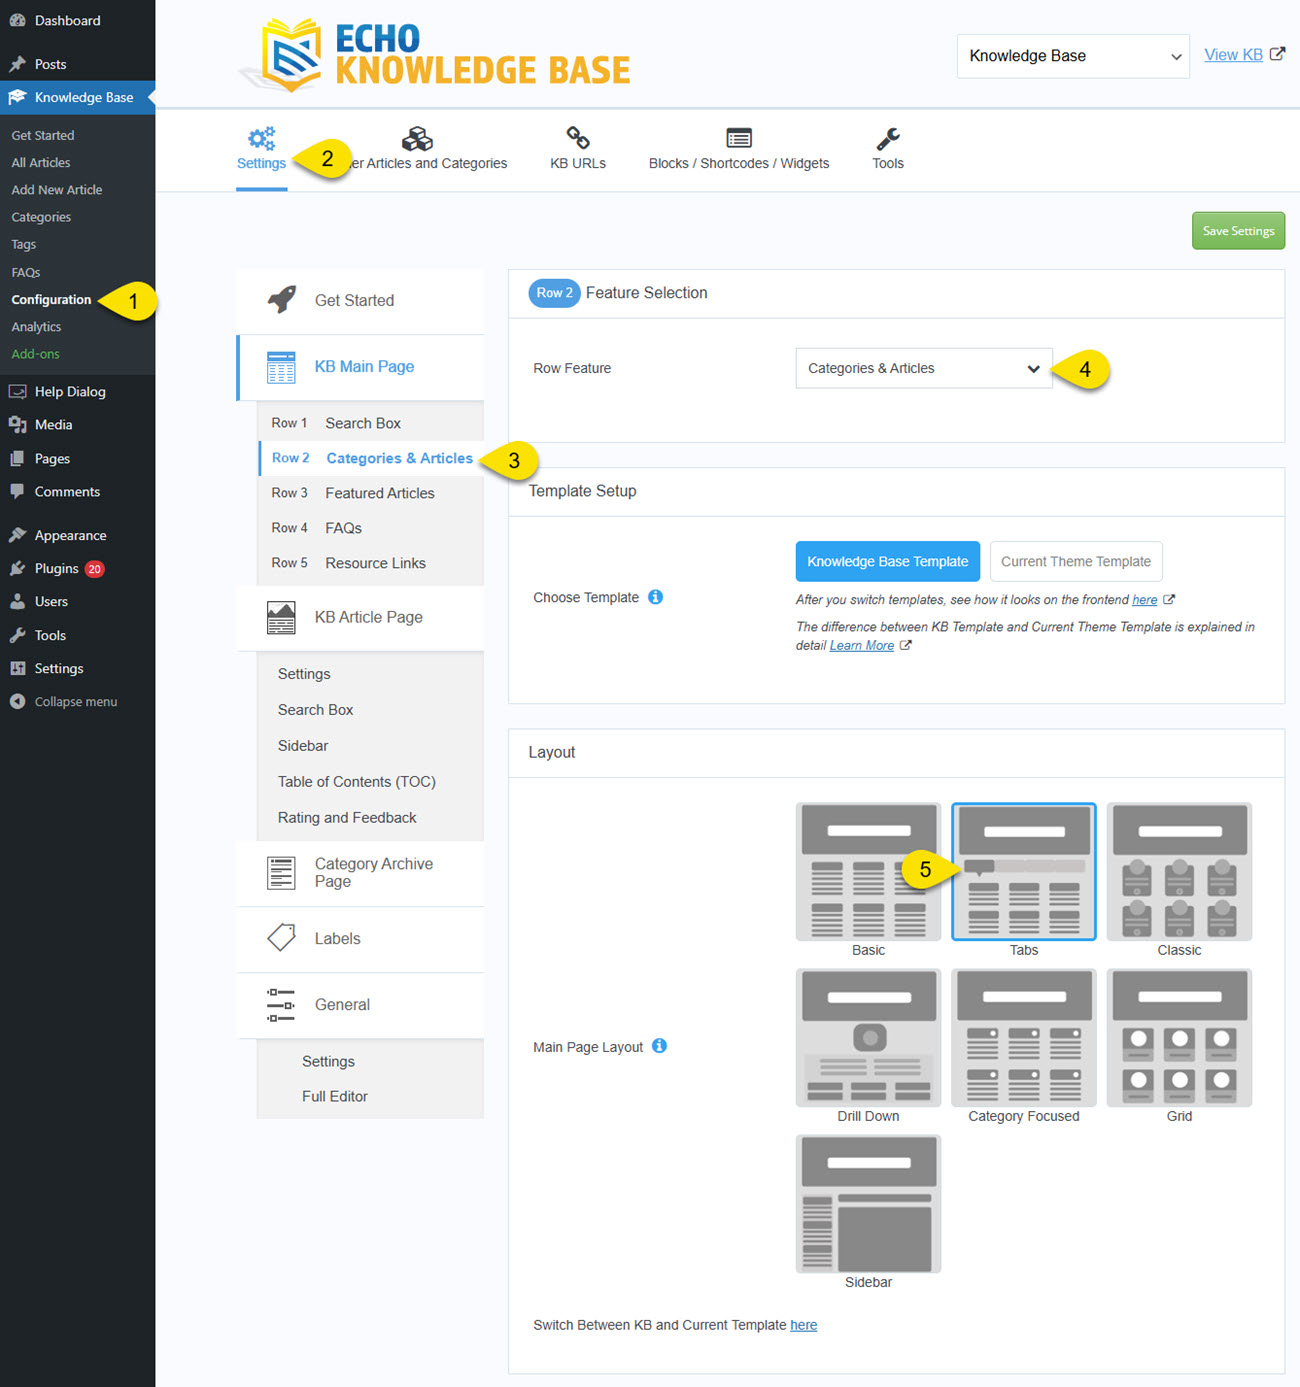Choose the Drill Down layout option
Screen dimensions: 1300x1387
click(x=867, y=1037)
